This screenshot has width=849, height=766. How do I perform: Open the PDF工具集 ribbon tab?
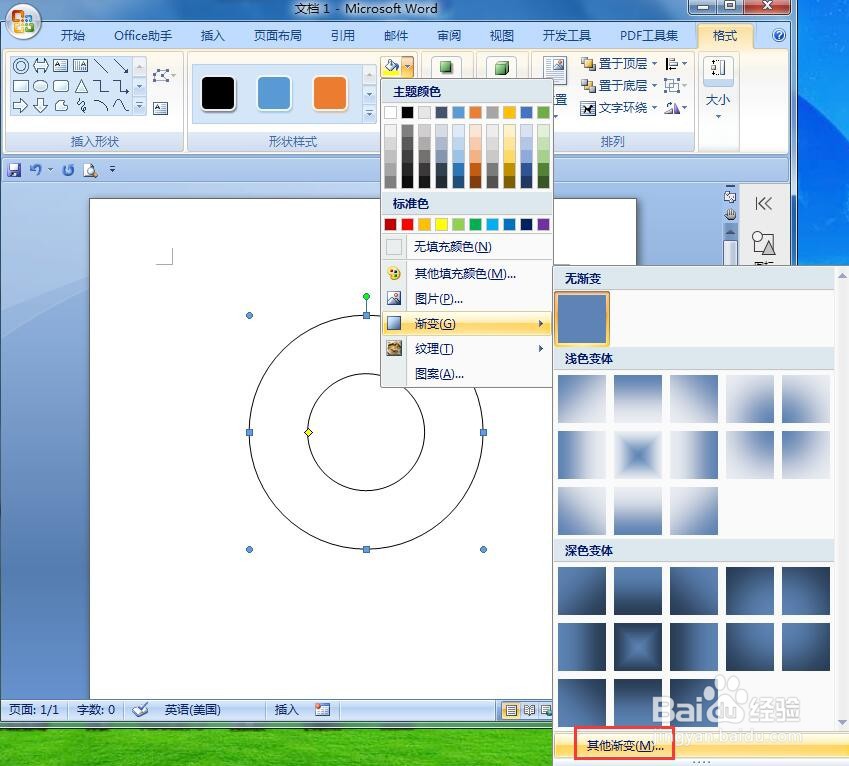pyautogui.click(x=649, y=36)
